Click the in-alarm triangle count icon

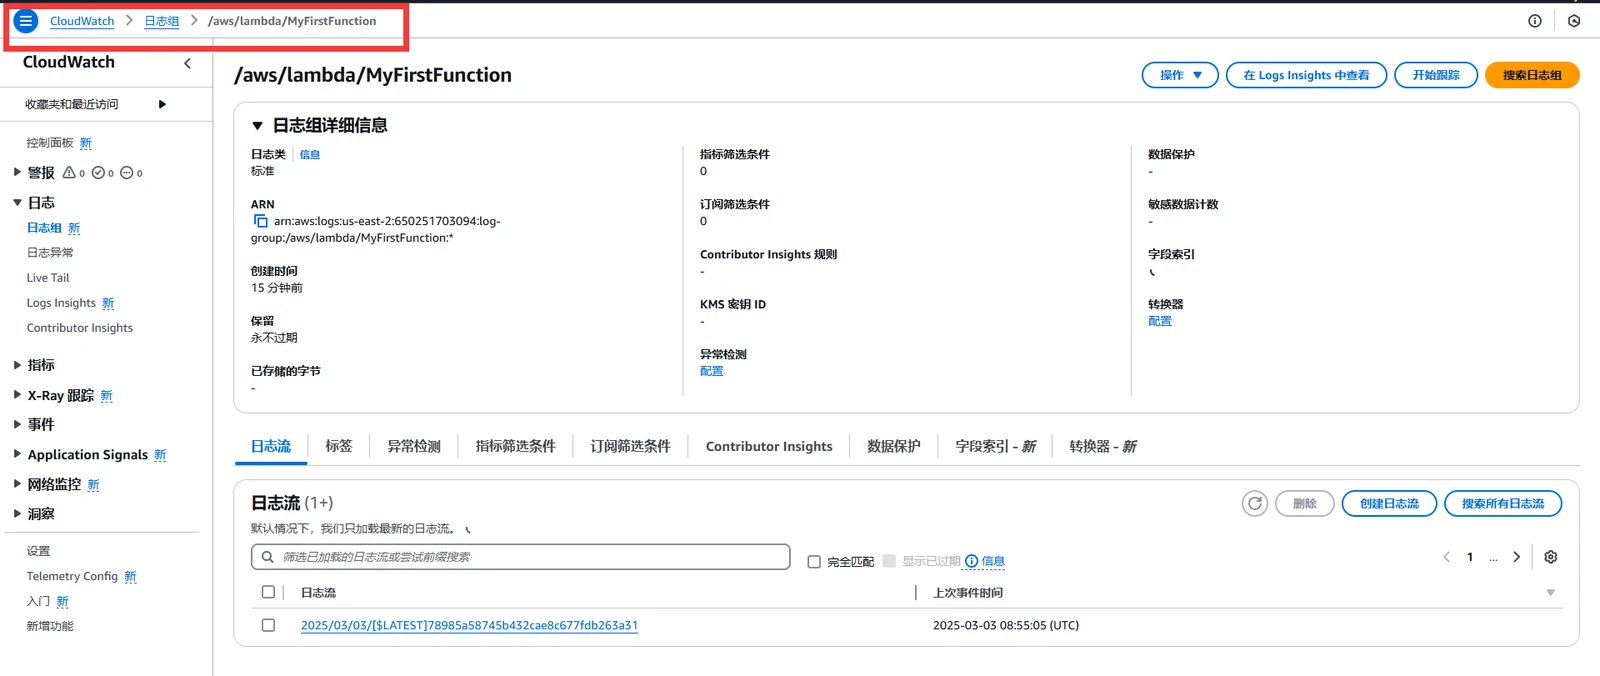coord(69,173)
